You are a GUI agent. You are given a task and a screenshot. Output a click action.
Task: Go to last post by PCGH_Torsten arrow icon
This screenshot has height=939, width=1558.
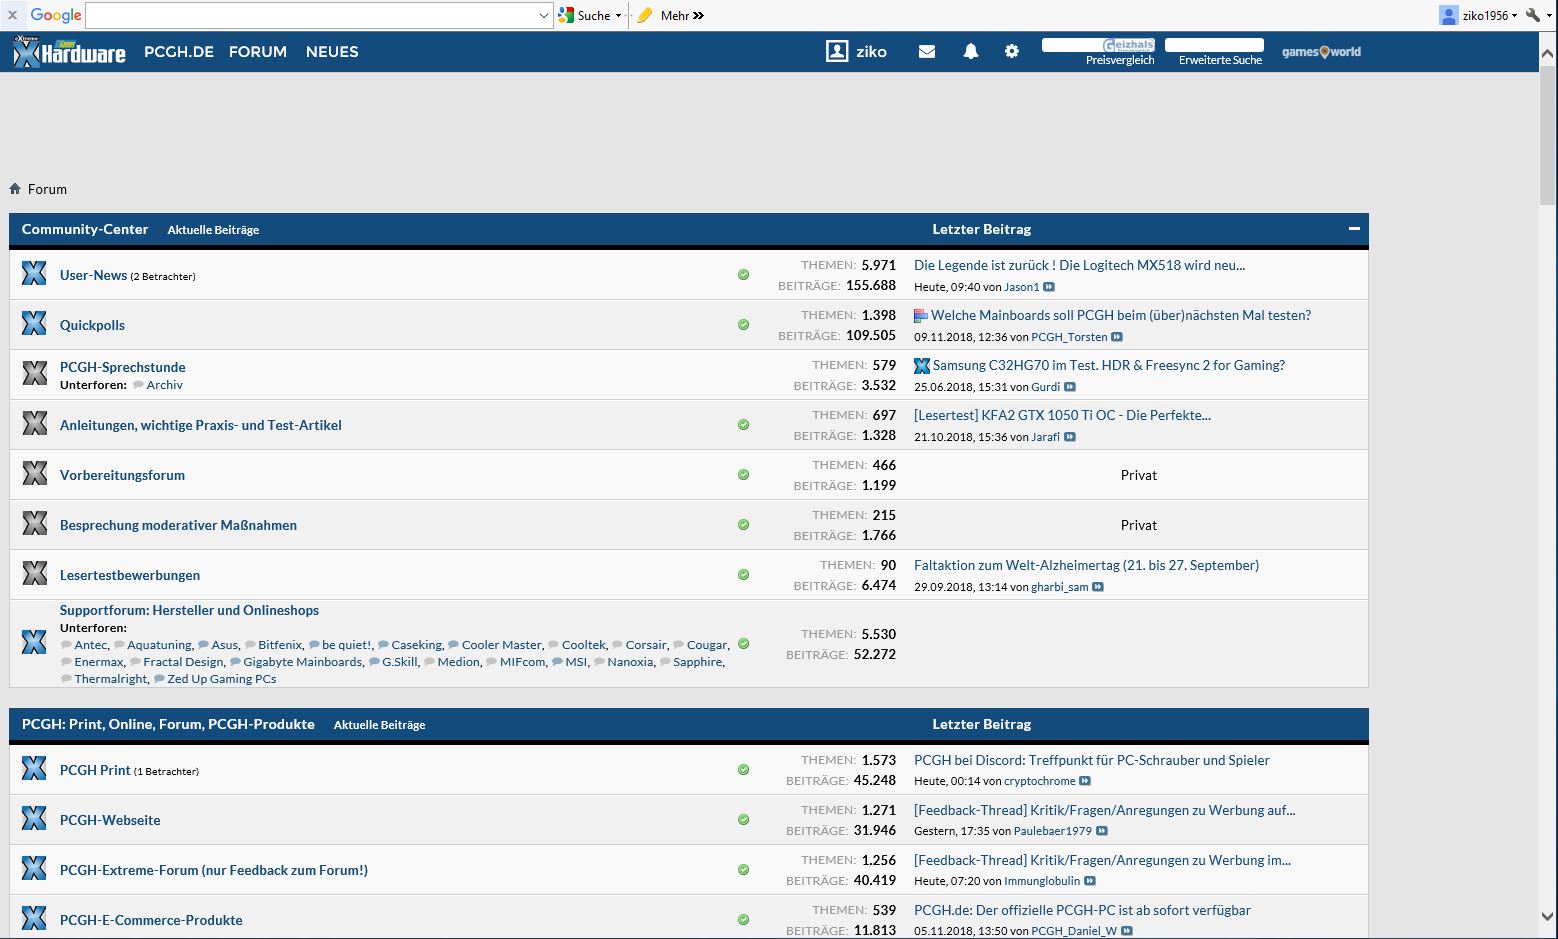pyautogui.click(x=1117, y=337)
